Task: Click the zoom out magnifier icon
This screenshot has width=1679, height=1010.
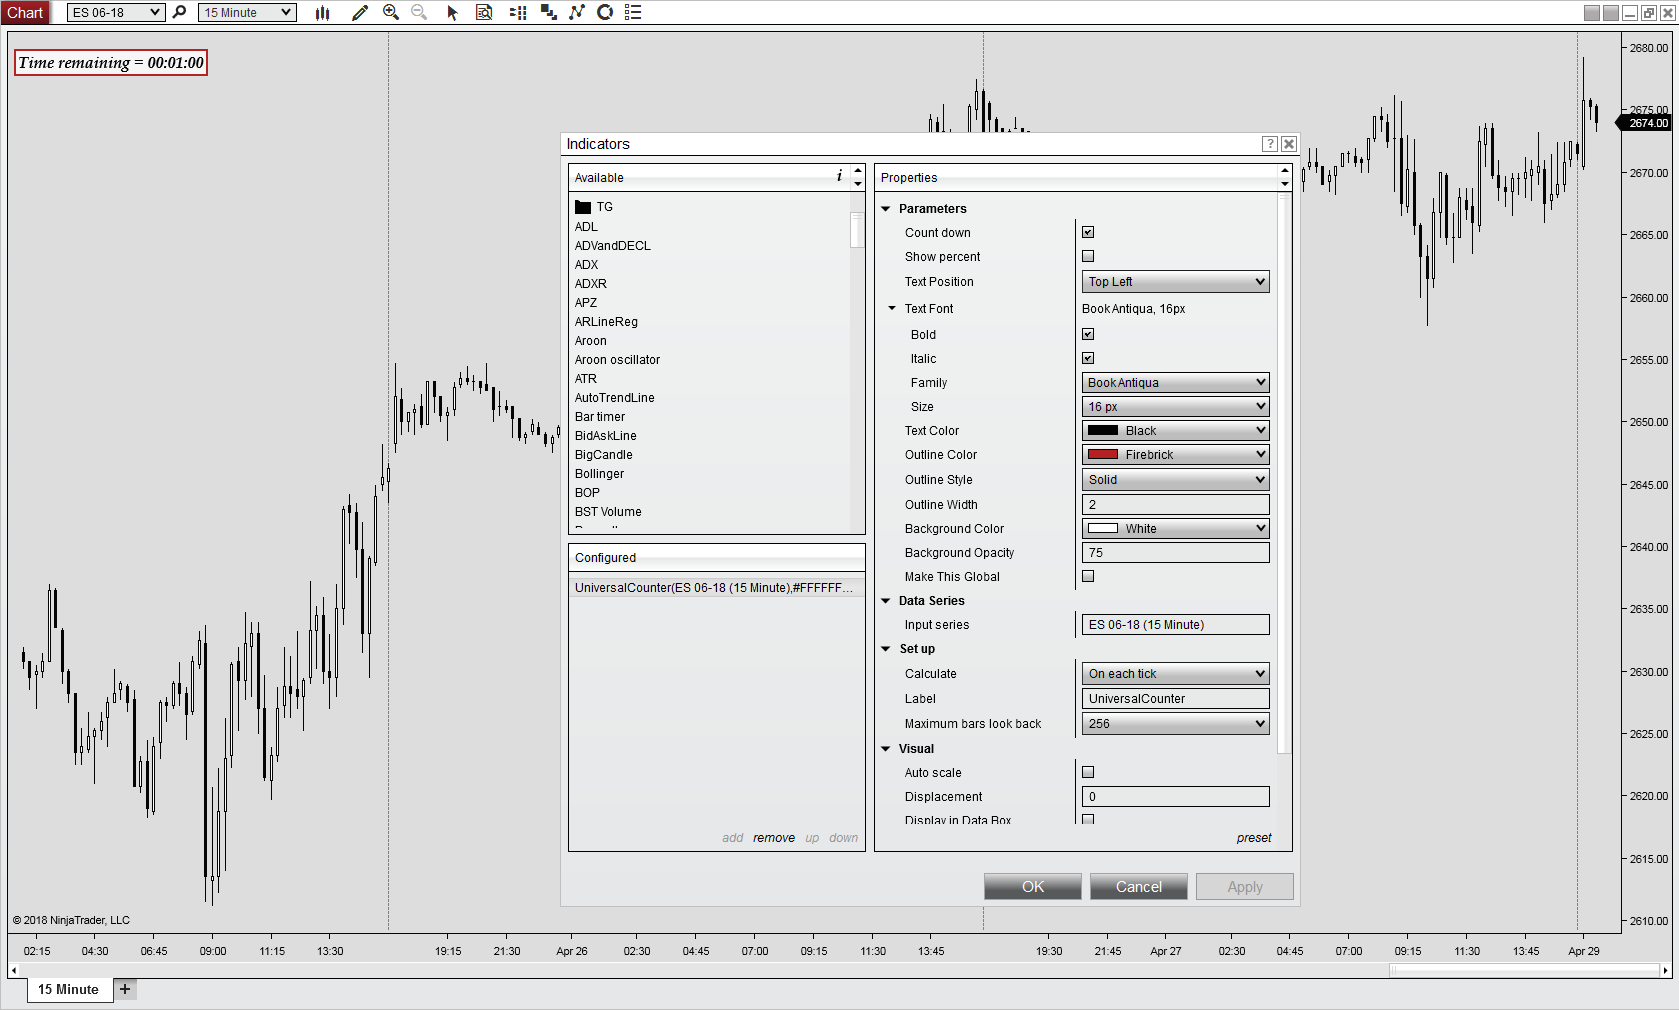Action: coord(419,12)
